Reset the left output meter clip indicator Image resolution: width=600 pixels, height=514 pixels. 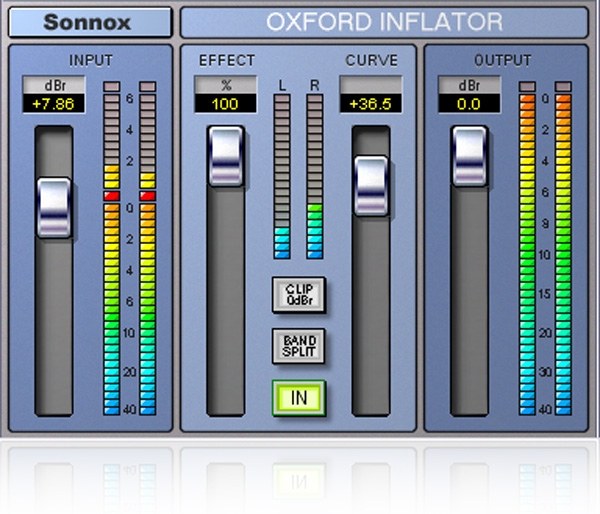pos(527,87)
